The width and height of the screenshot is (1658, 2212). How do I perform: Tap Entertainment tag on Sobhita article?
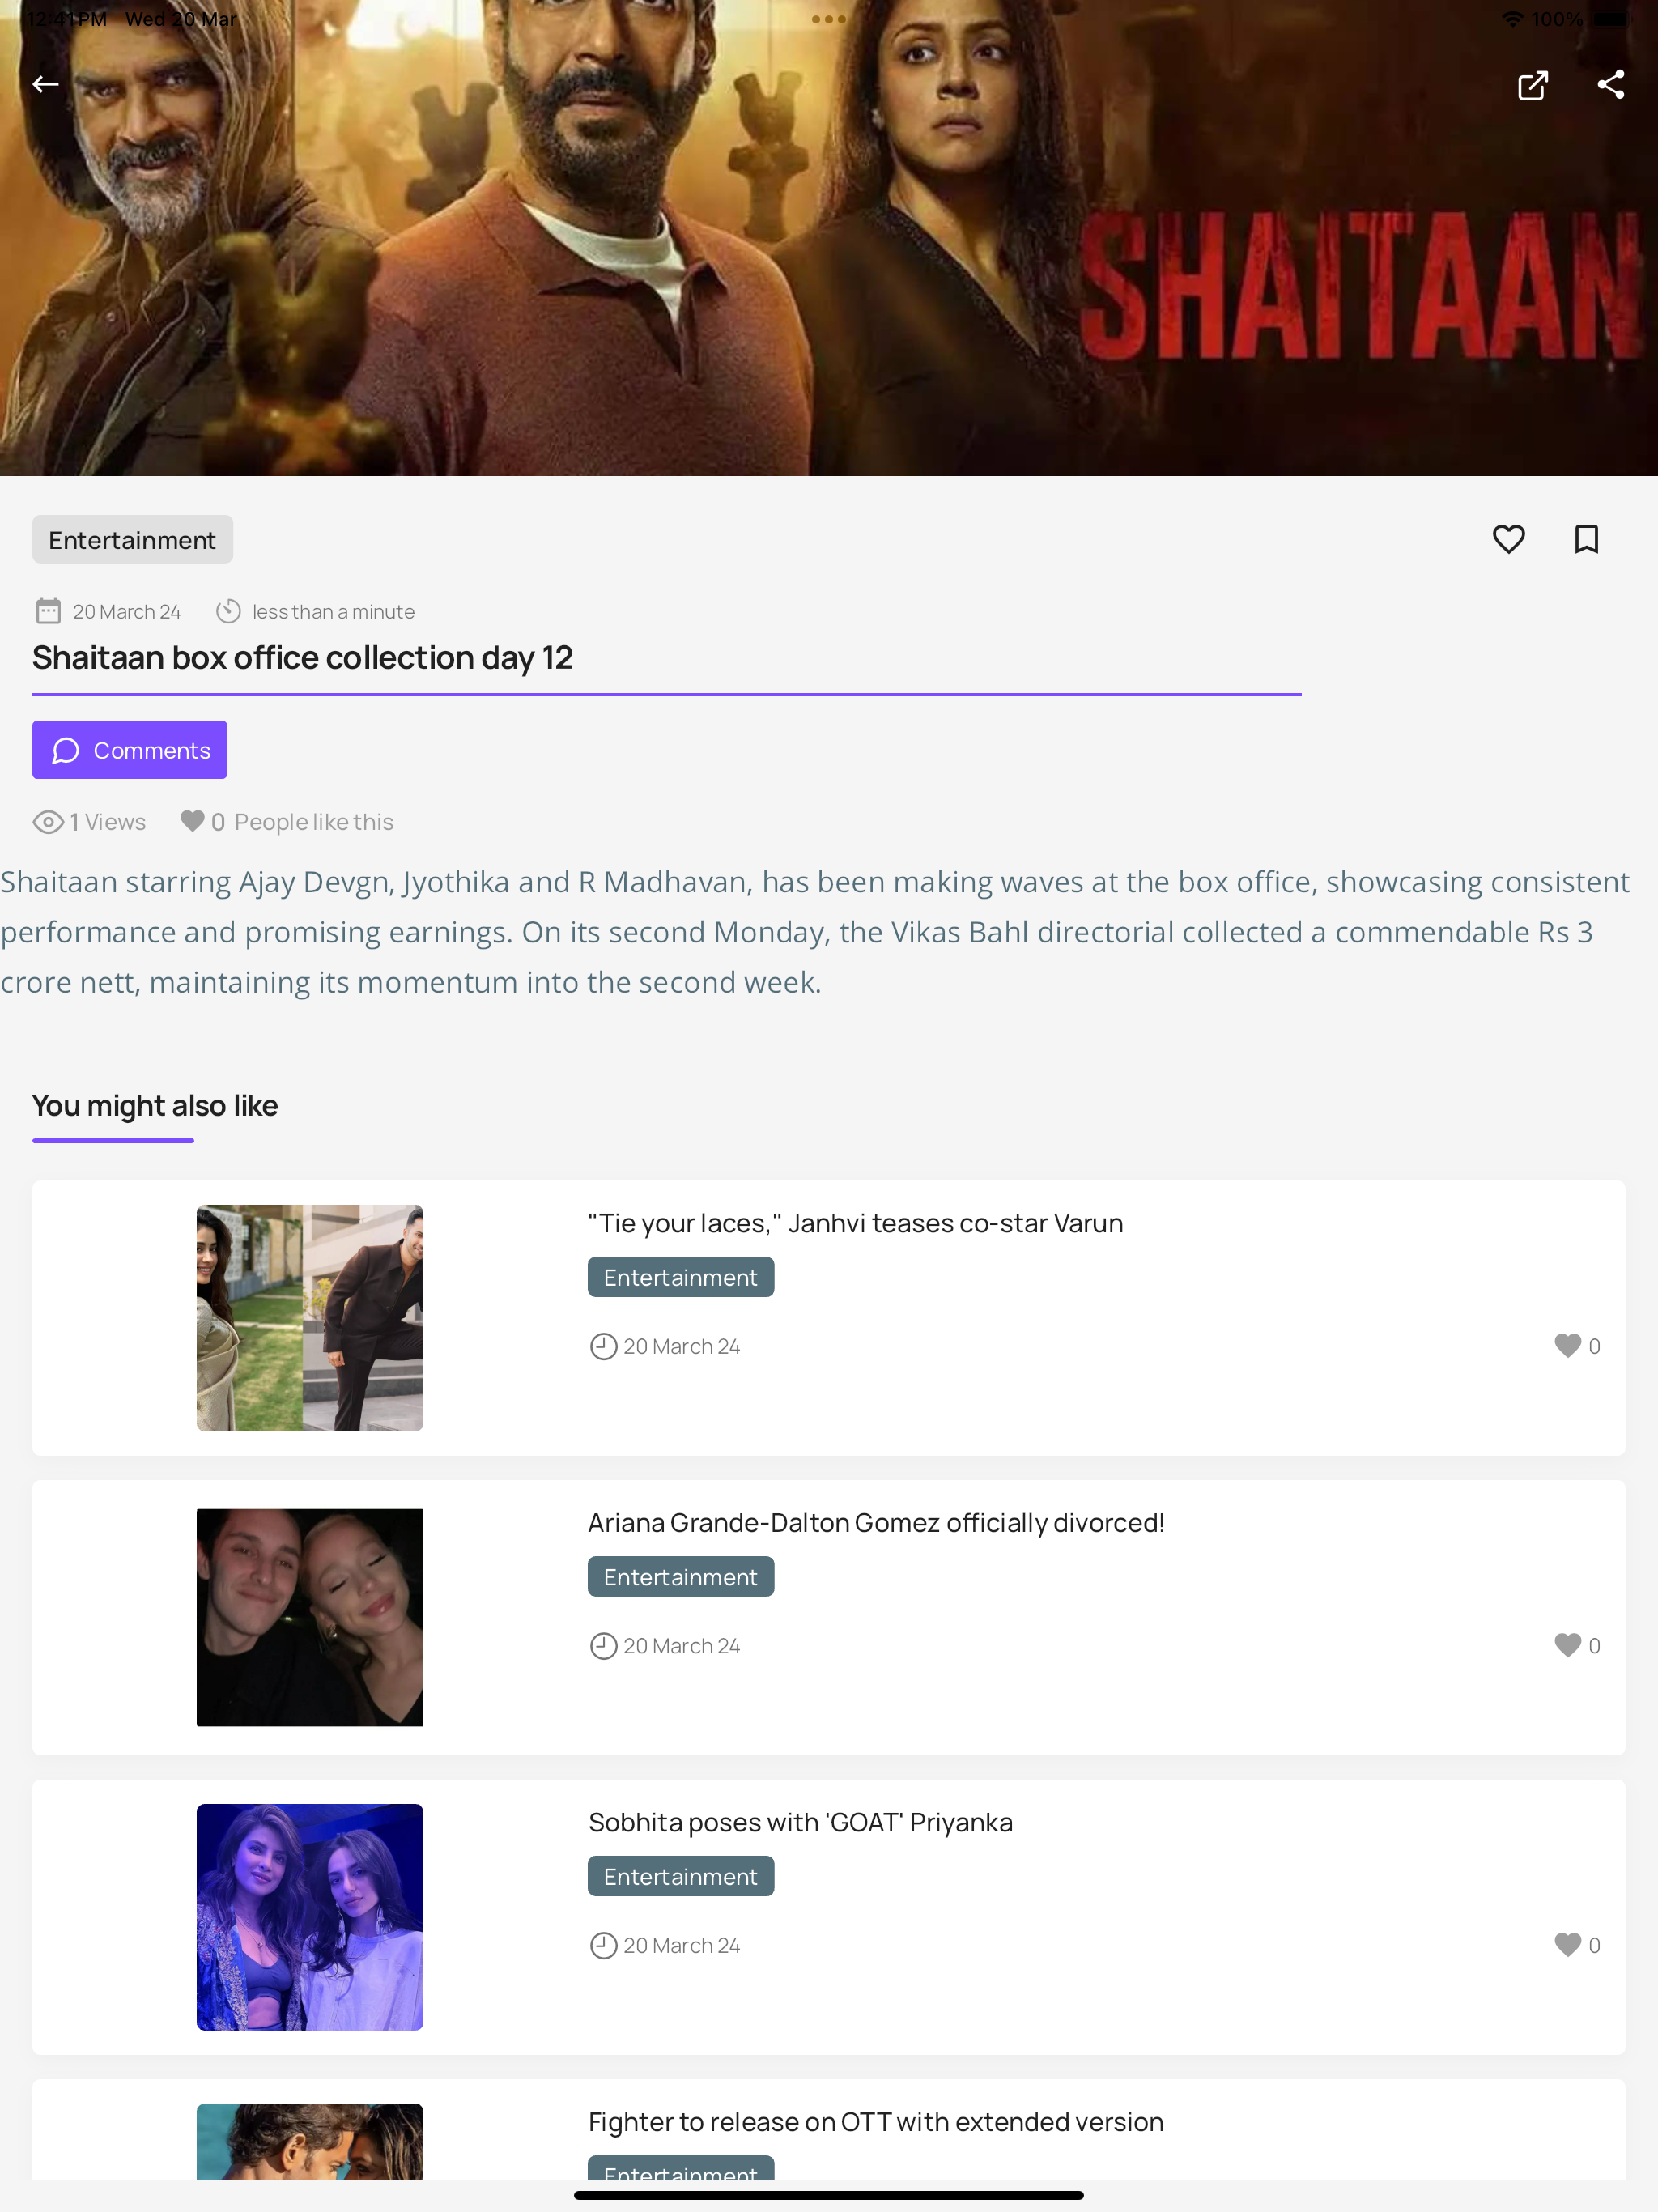point(680,1876)
